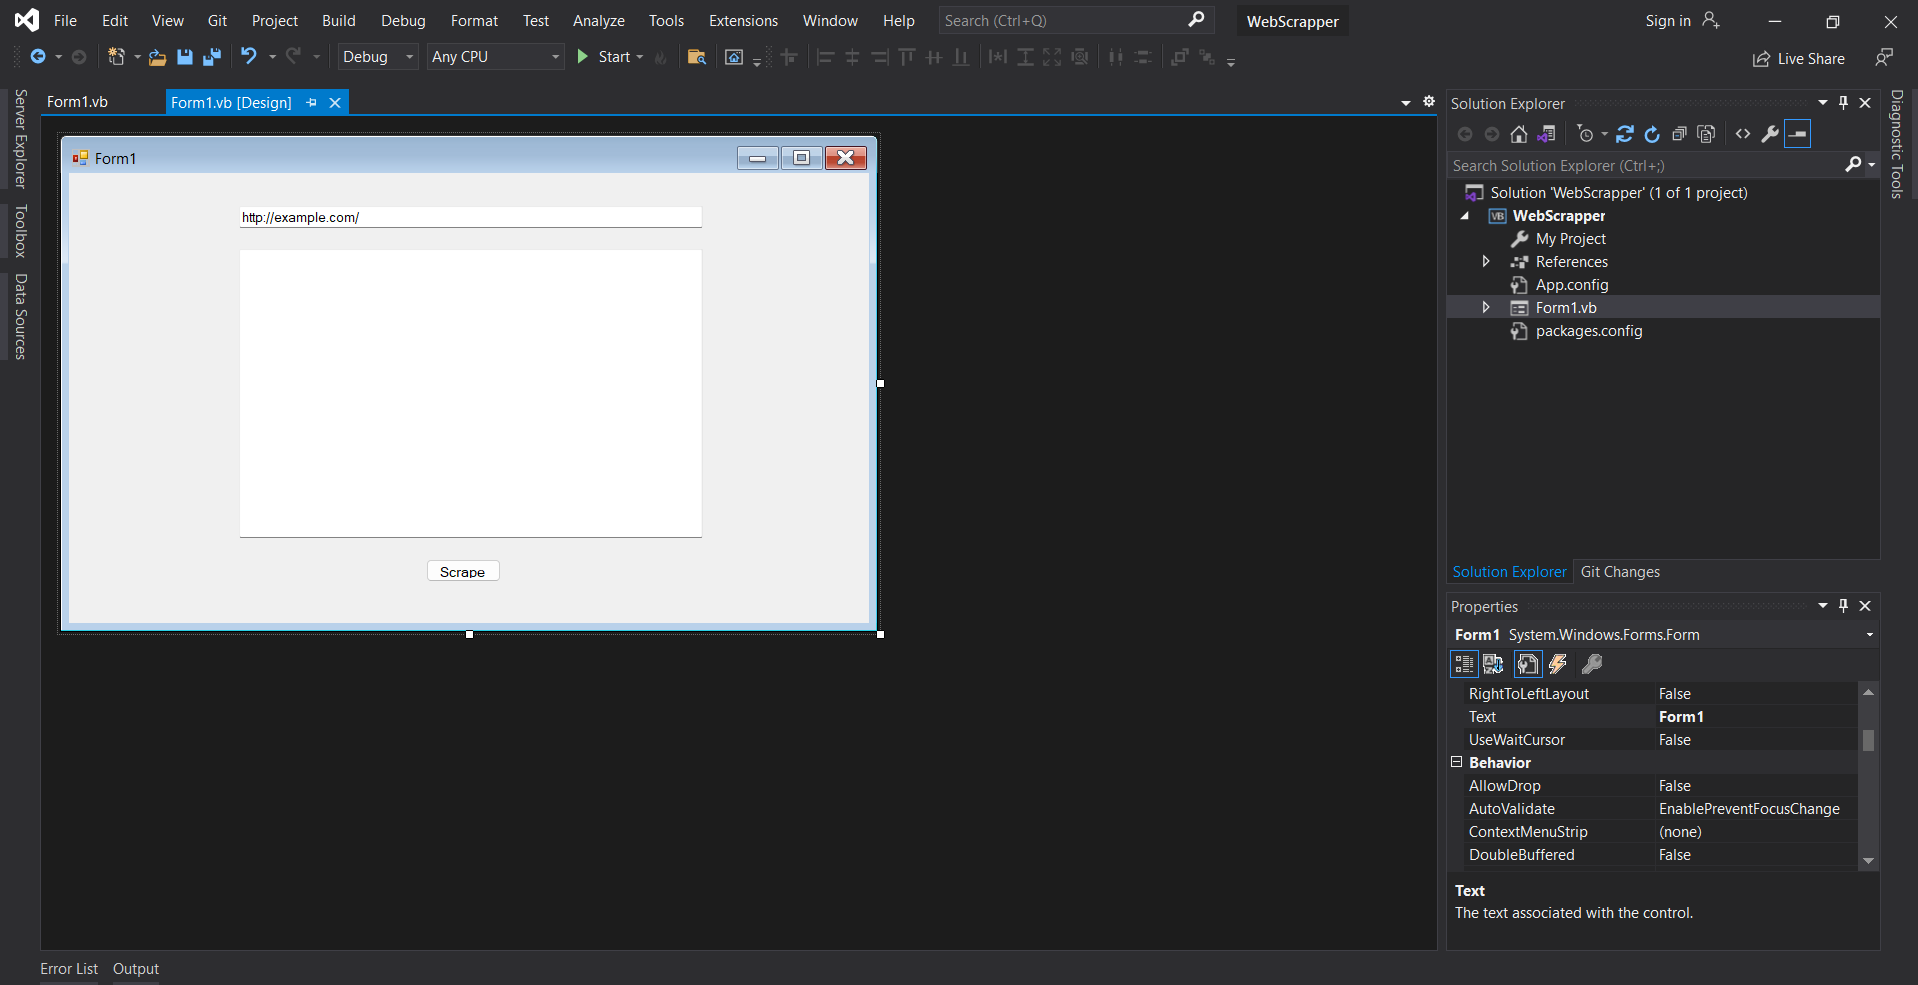Collapse All items in Solution Explorer

click(1681, 133)
